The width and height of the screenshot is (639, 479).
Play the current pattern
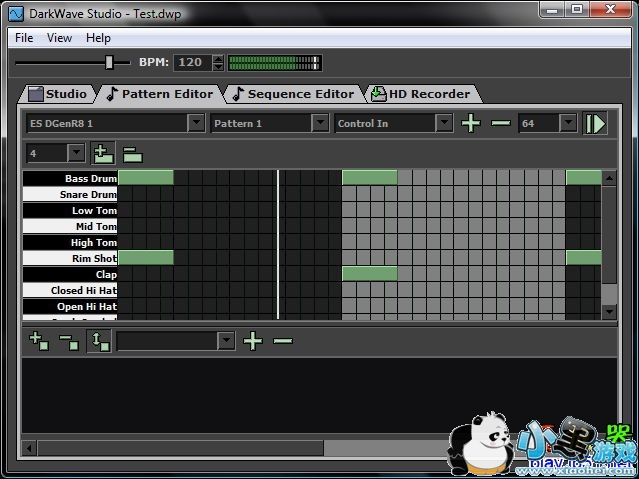coord(595,123)
